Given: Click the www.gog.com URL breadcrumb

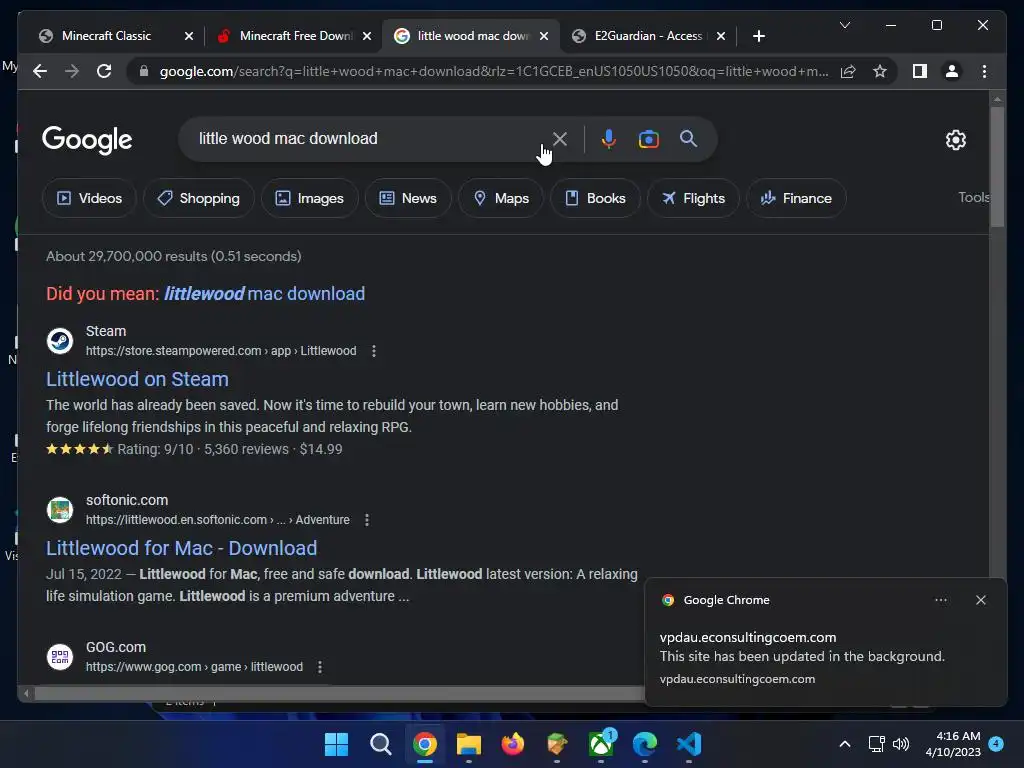Looking at the screenshot, I should point(194,667).
